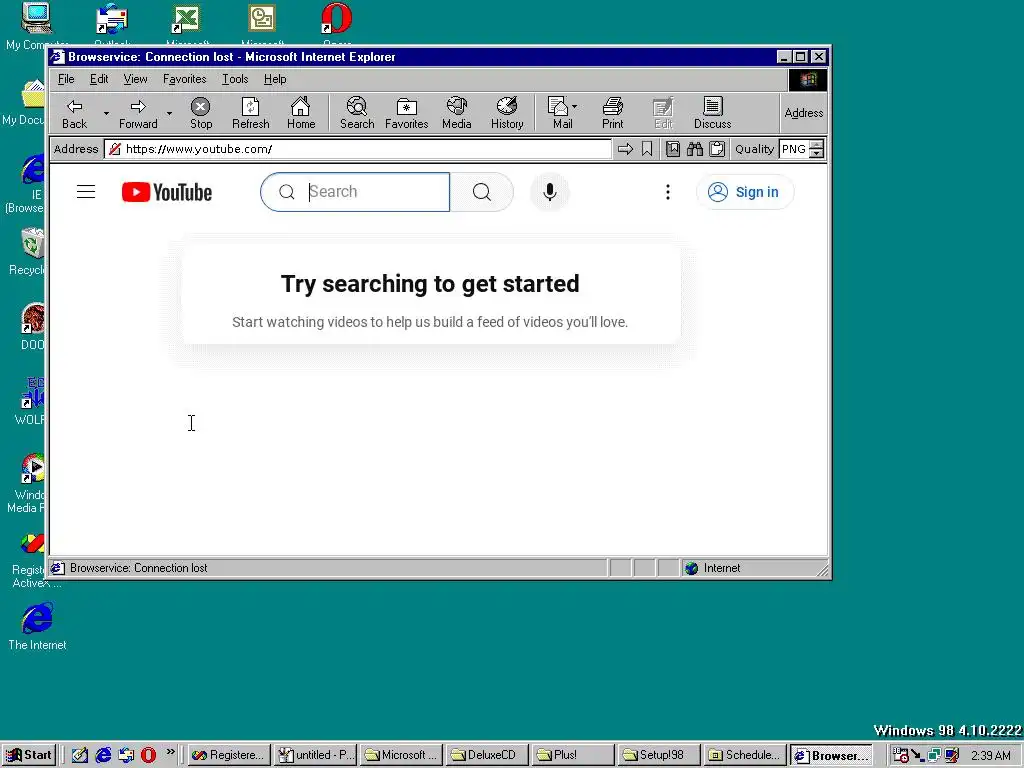The image size is (1024, 768).
Task: Open the Search pane in IE toolbar
Action: 357,113
